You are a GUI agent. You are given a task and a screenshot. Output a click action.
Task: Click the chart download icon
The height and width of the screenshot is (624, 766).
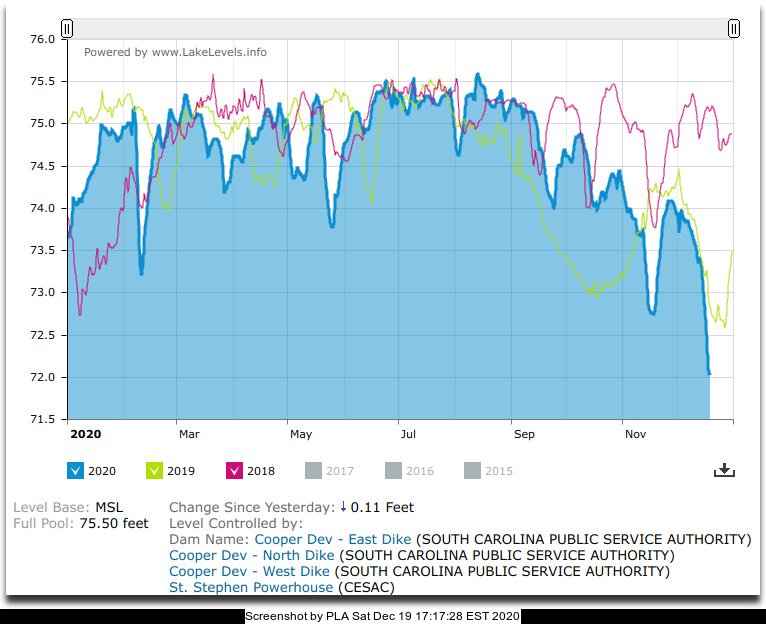coord(724,470)
